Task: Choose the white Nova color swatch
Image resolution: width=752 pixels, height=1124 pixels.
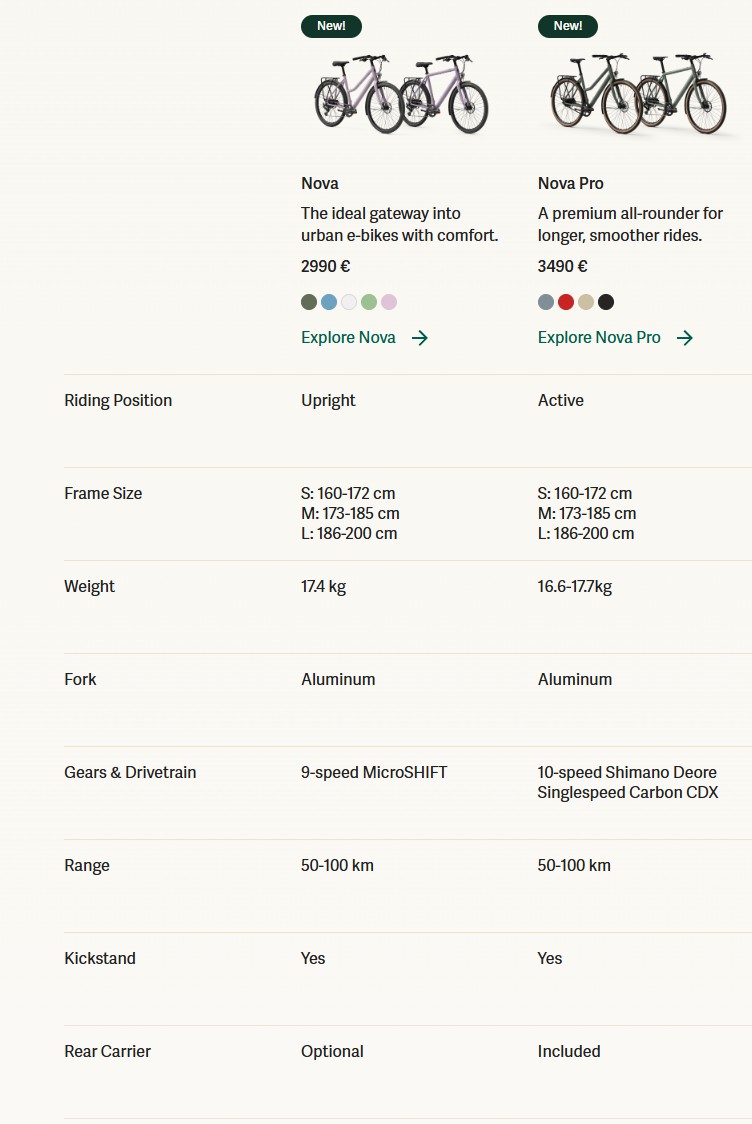Action: [x=349, y=302]
